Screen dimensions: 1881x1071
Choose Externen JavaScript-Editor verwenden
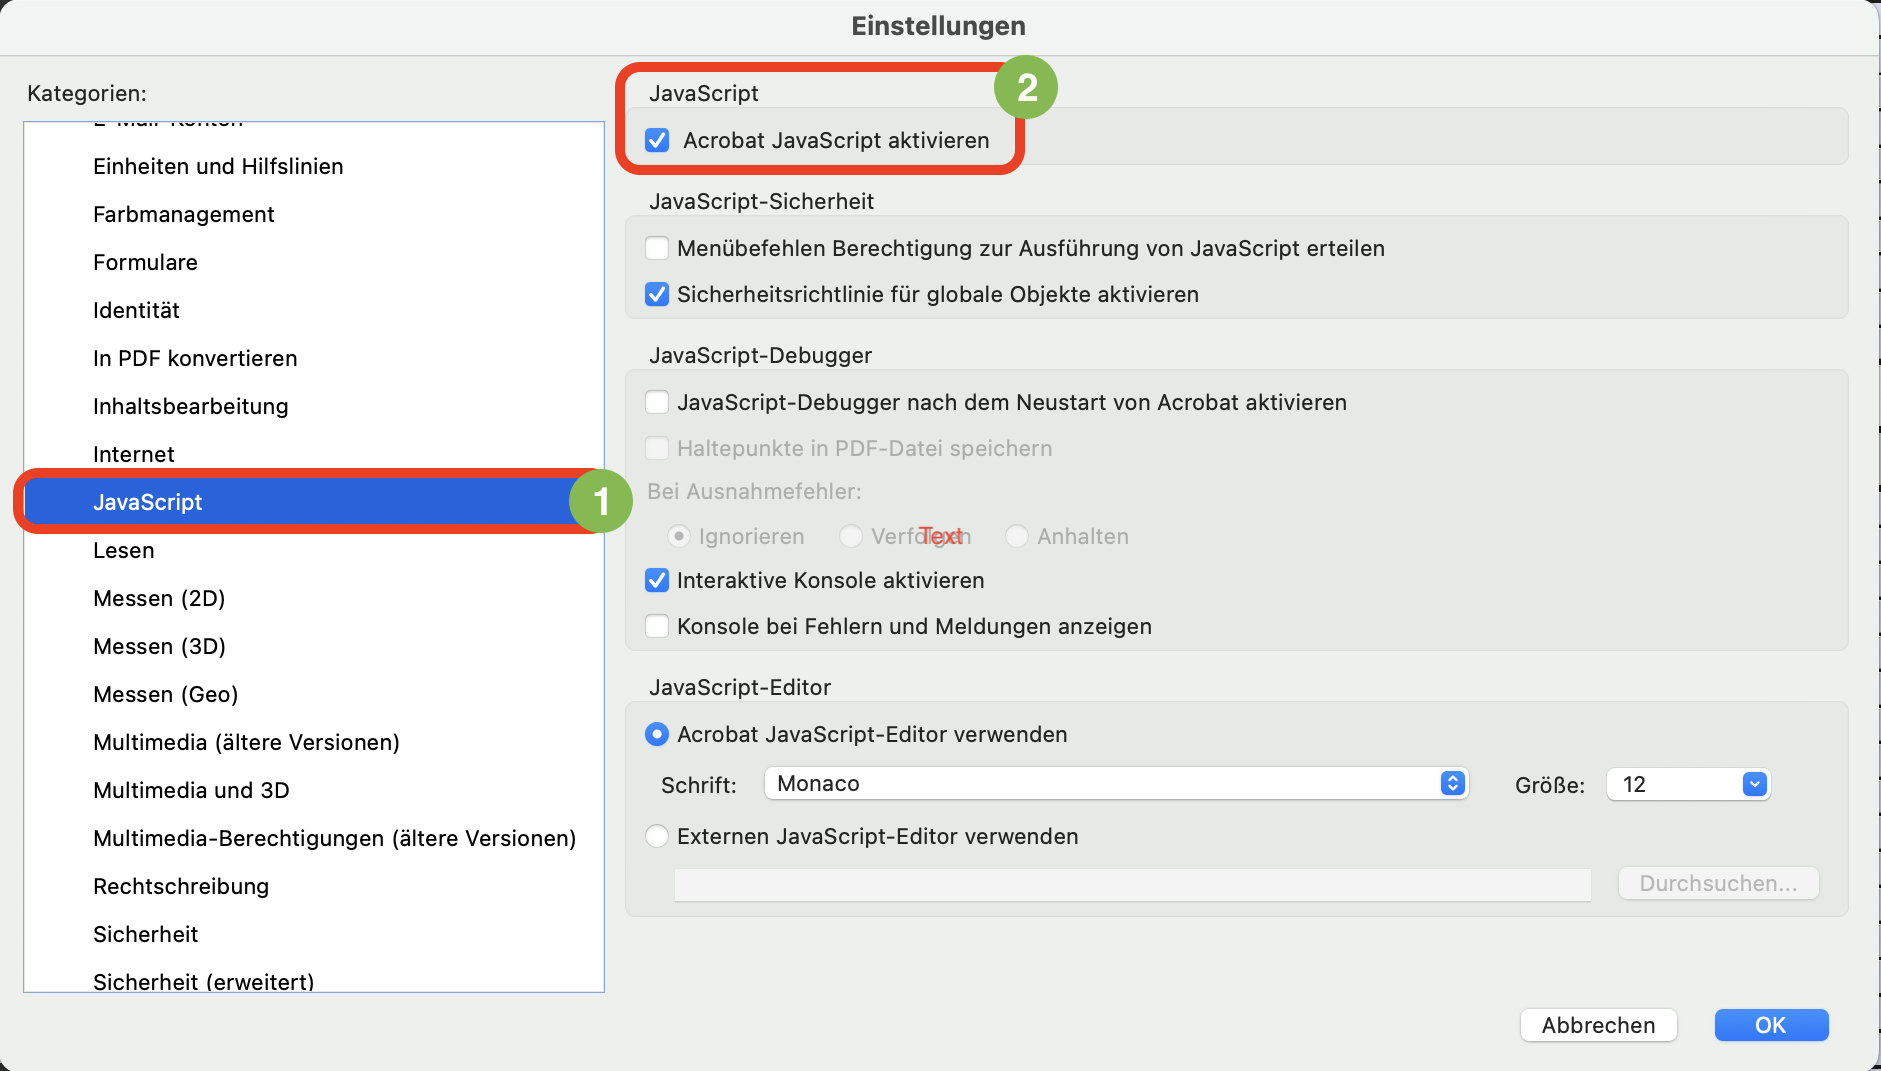[x=657, y=836]
